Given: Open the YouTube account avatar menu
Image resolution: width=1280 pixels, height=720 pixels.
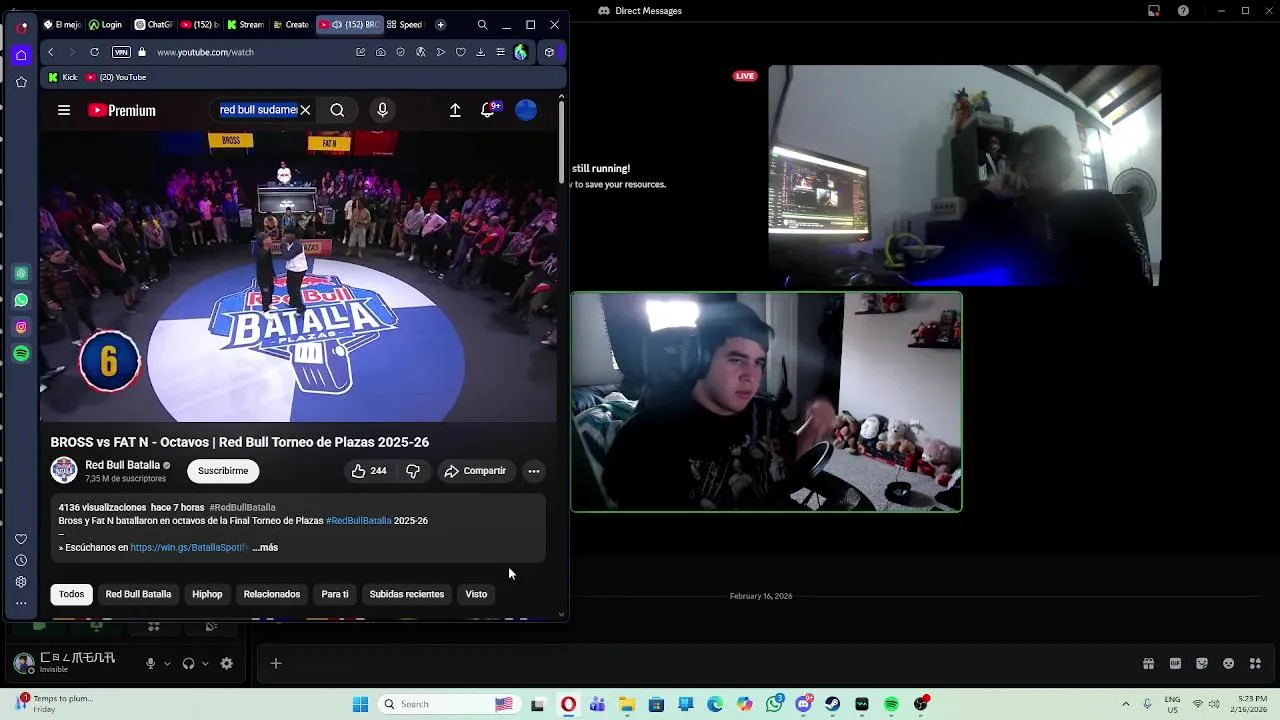Looking at the screenshot, I should (x=526, y=111).
